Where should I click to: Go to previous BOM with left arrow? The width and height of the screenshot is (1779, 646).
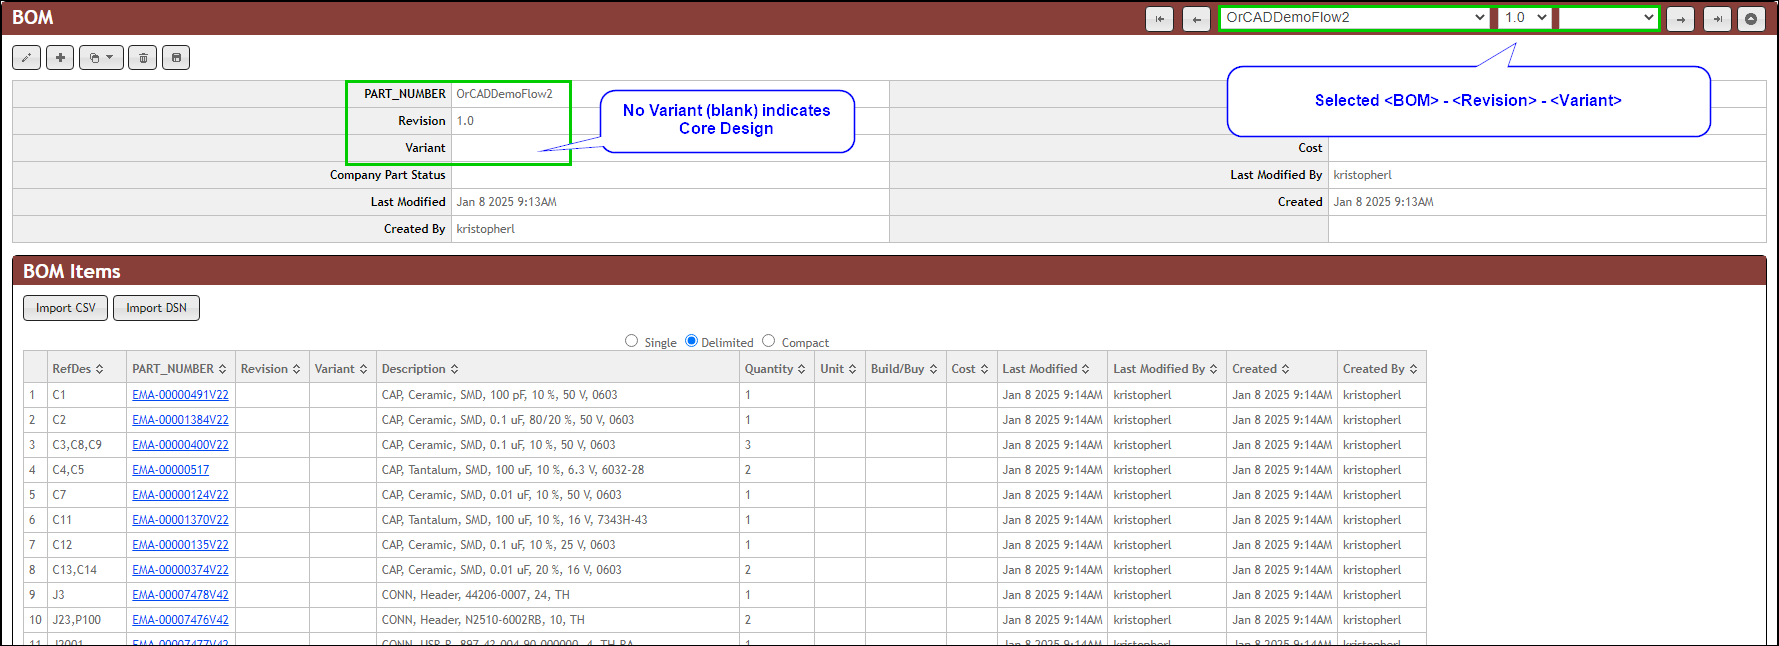(x=1196, y=19)
